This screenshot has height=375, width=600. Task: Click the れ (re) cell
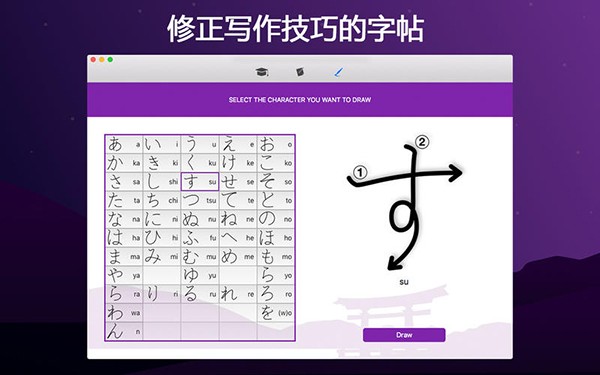click(238, 295)
